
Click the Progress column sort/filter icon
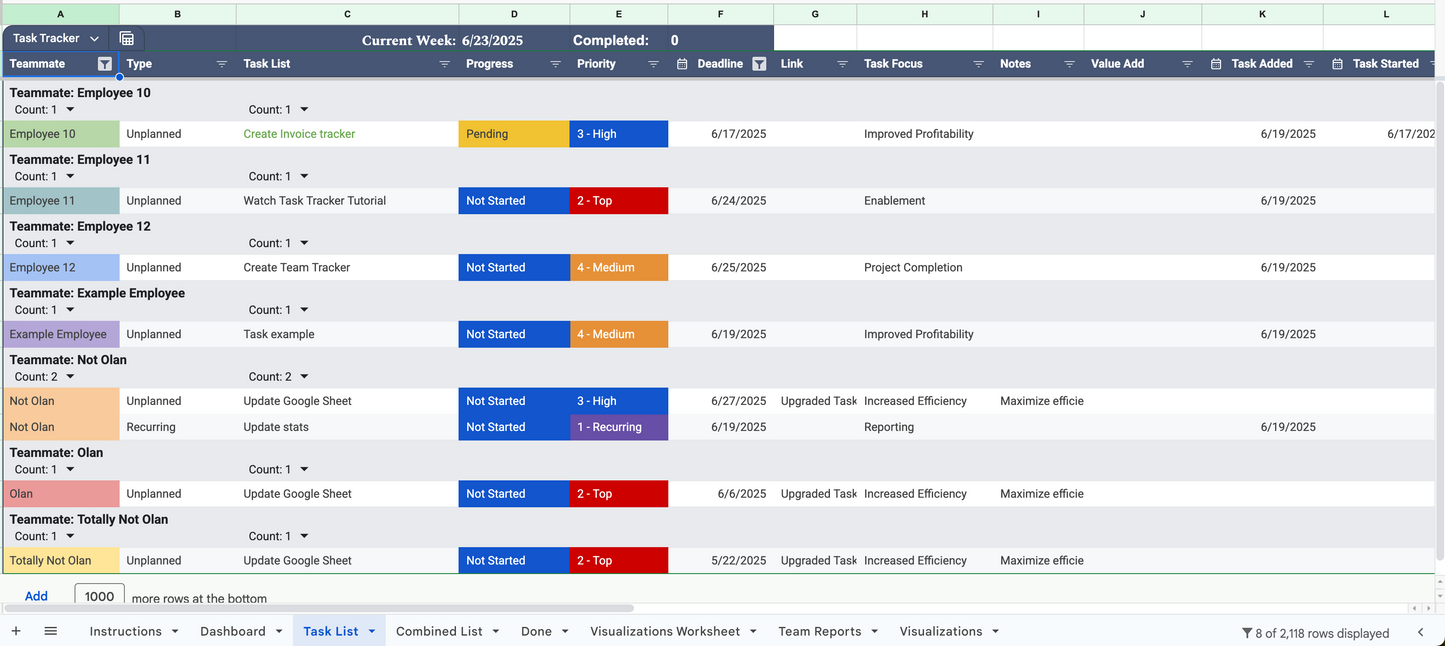pyautogui.click(x=555, y=64)
